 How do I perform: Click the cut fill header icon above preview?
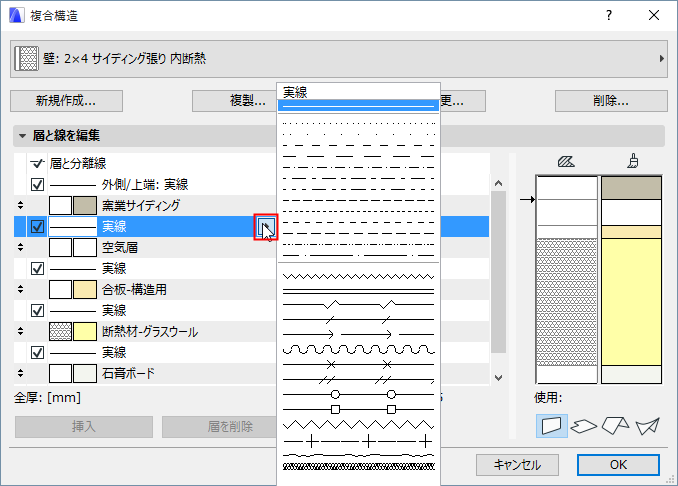[566, 162]
